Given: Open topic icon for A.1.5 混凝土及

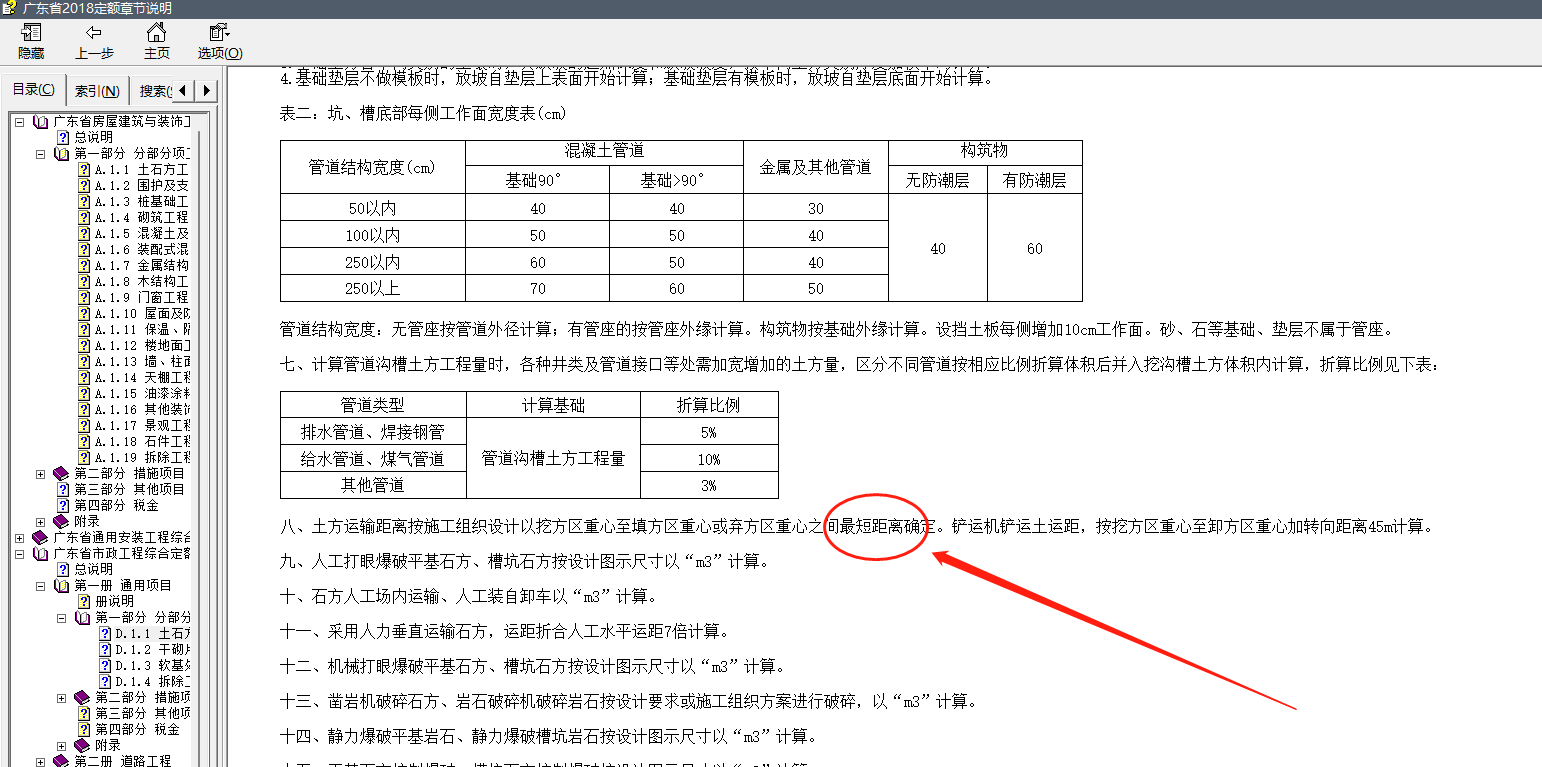Looking at the screenshot, I should coord(84,233).
